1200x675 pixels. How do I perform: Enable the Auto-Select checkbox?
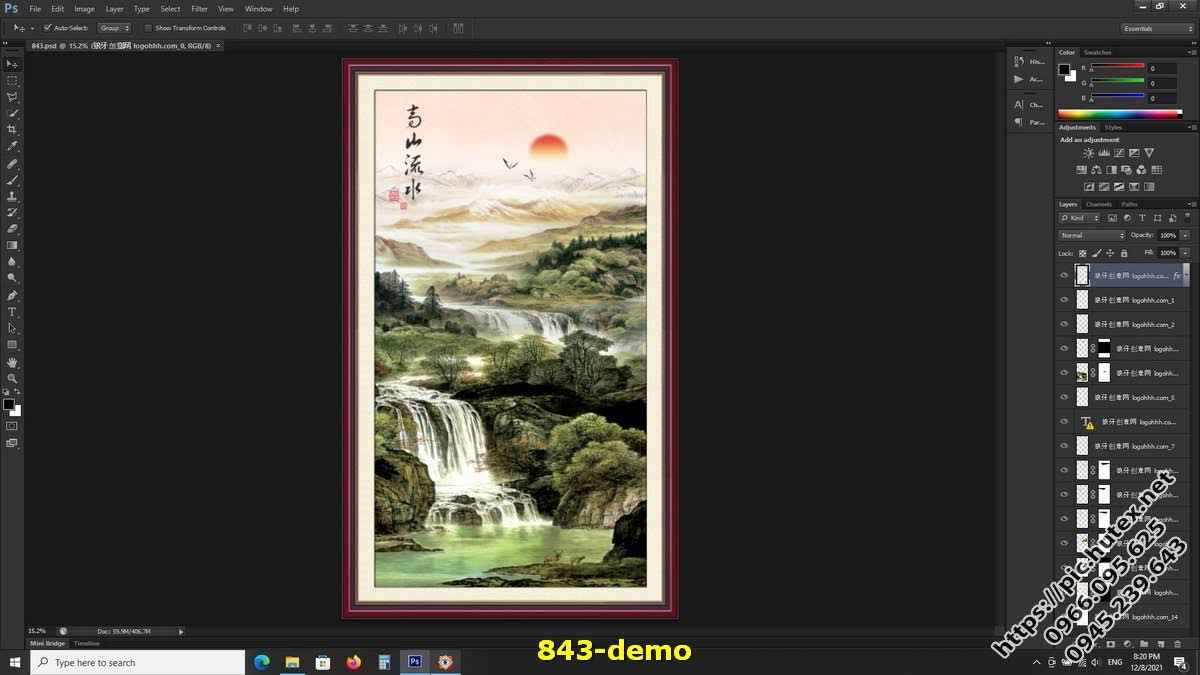click(x=47, y=28)
